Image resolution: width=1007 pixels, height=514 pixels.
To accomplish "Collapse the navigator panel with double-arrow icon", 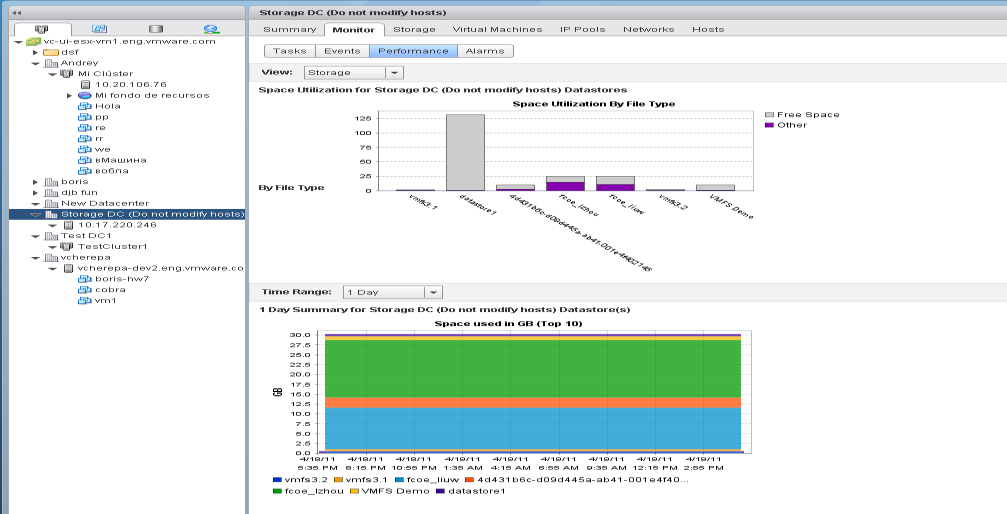I will [x=17, y=12].
